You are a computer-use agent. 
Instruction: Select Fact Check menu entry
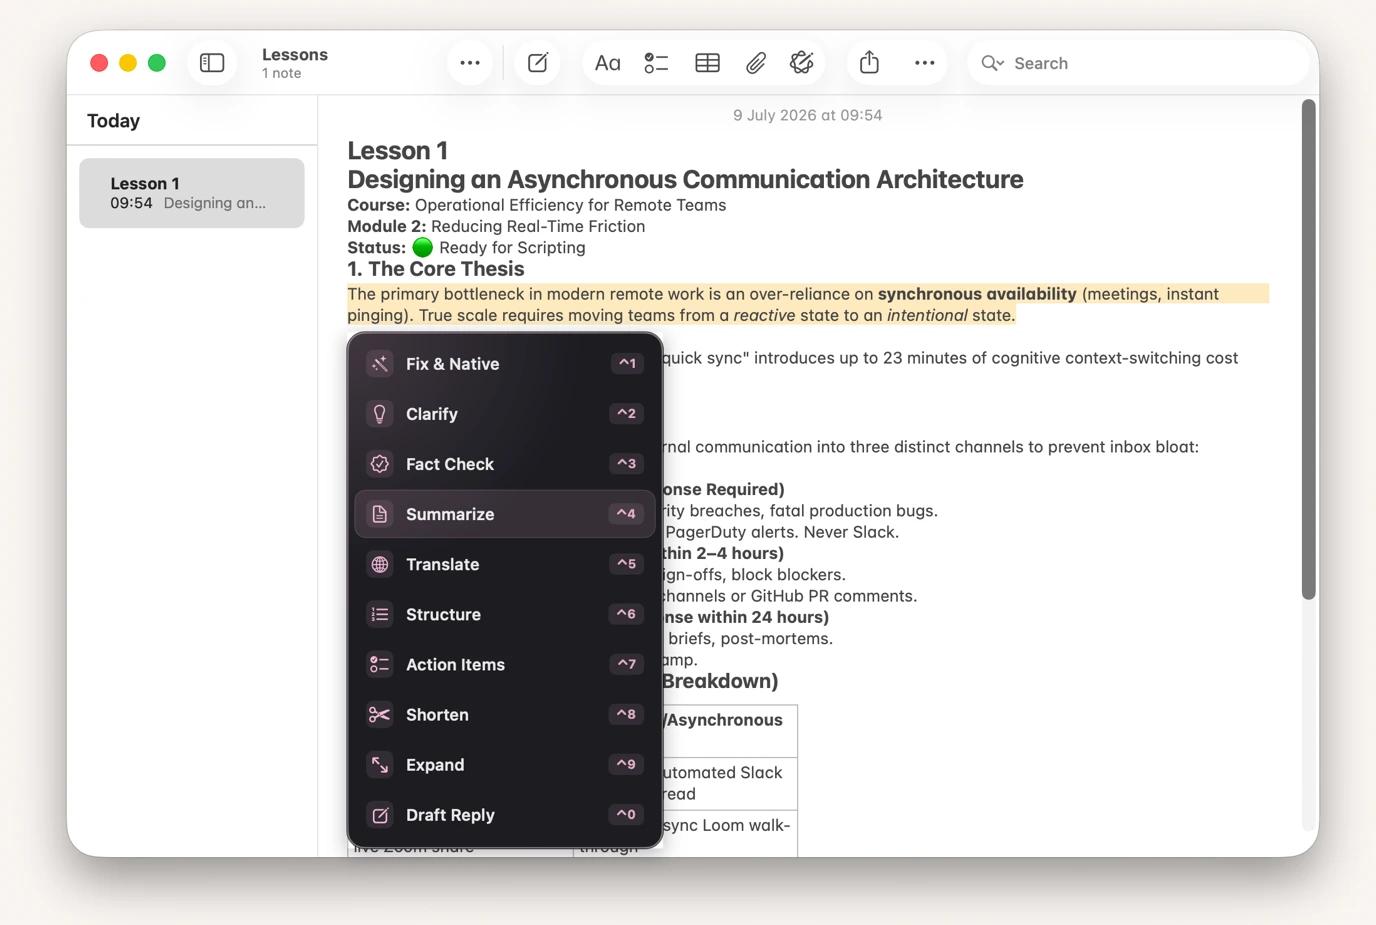pyautogui.click(x=505, y=464)
